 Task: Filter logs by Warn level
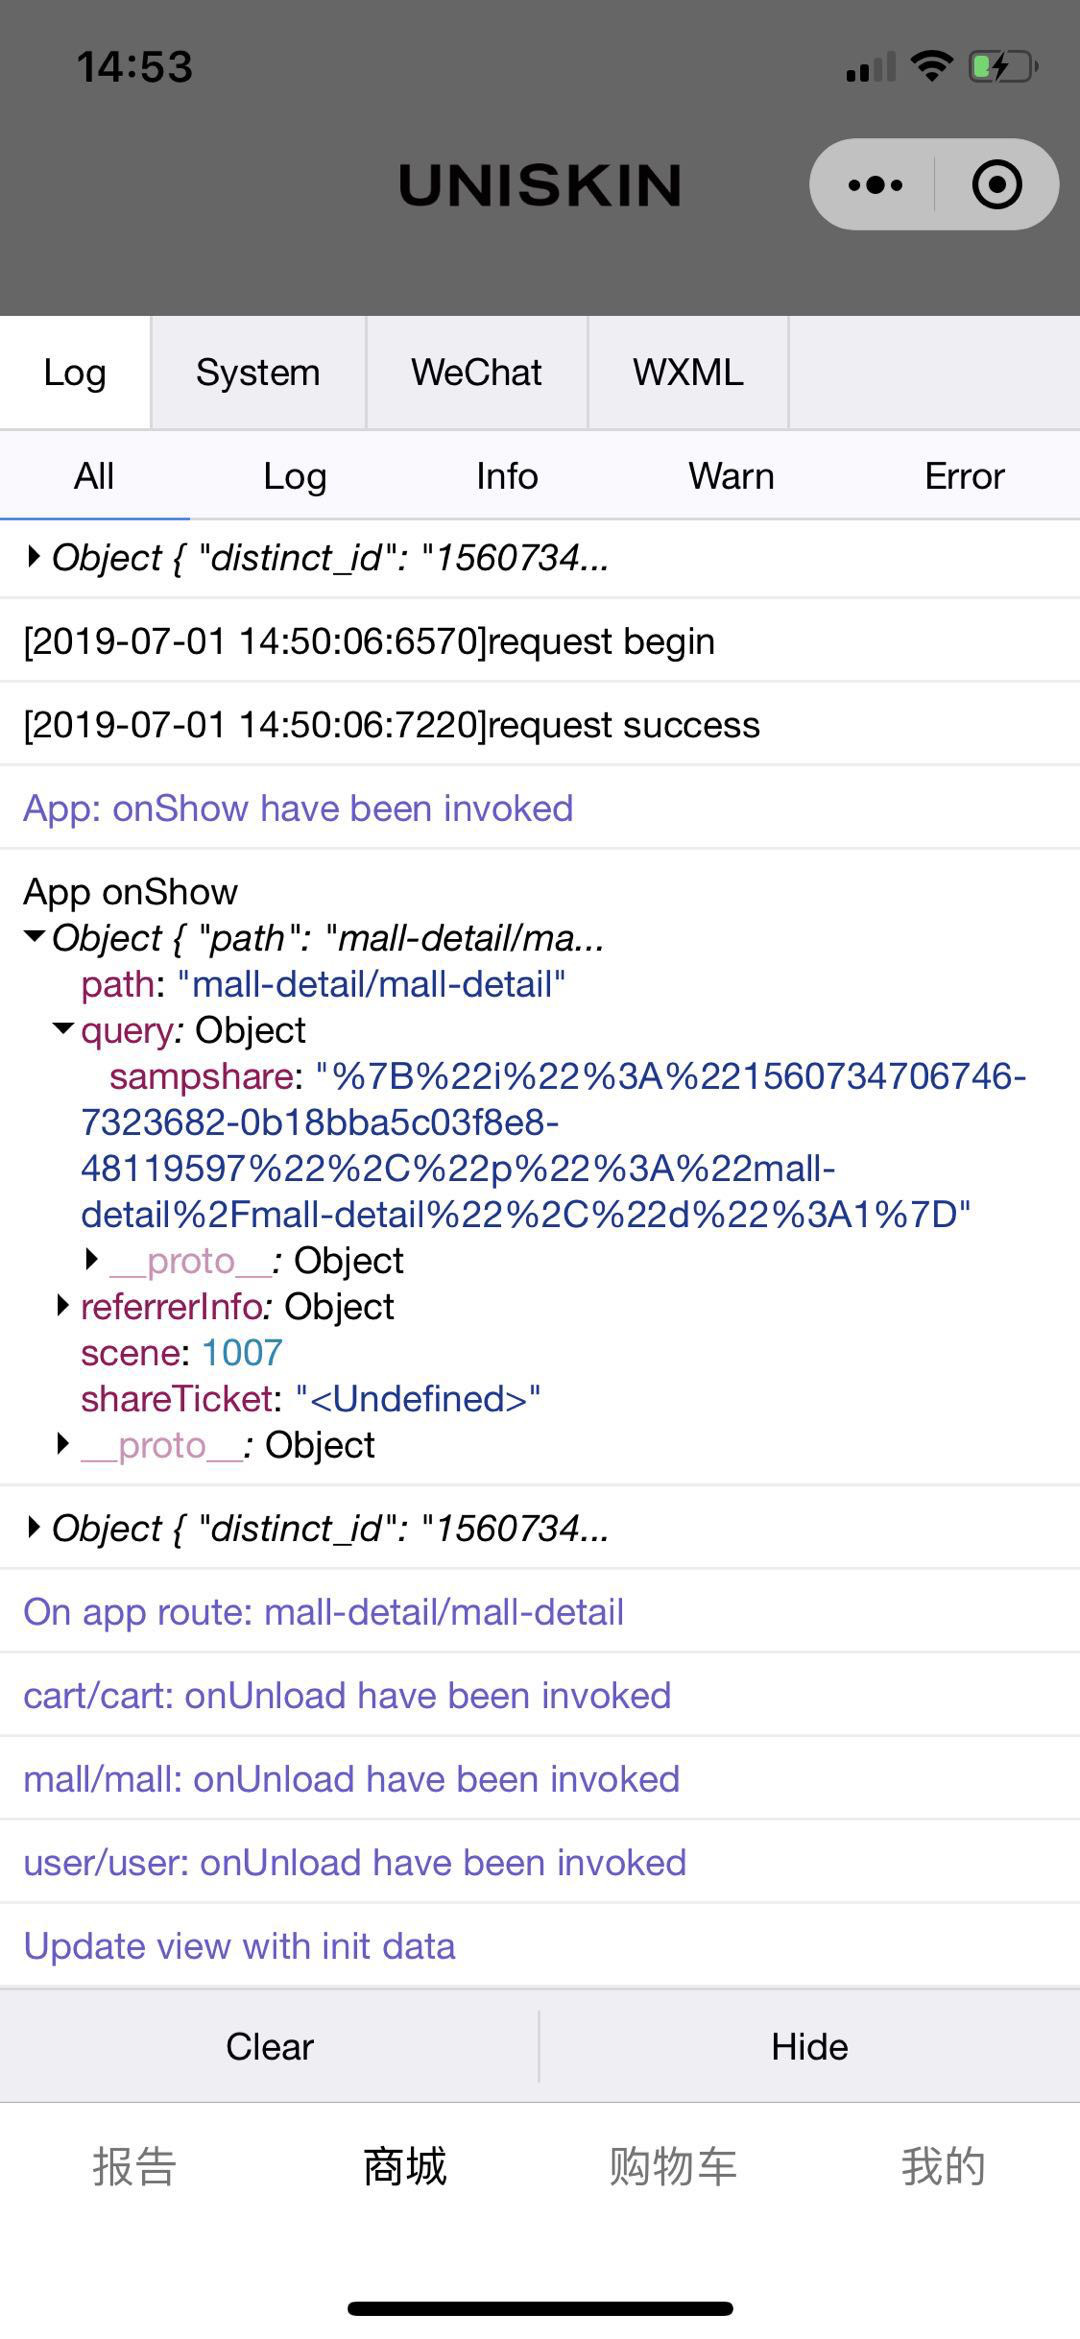click(x=731, y=476)
